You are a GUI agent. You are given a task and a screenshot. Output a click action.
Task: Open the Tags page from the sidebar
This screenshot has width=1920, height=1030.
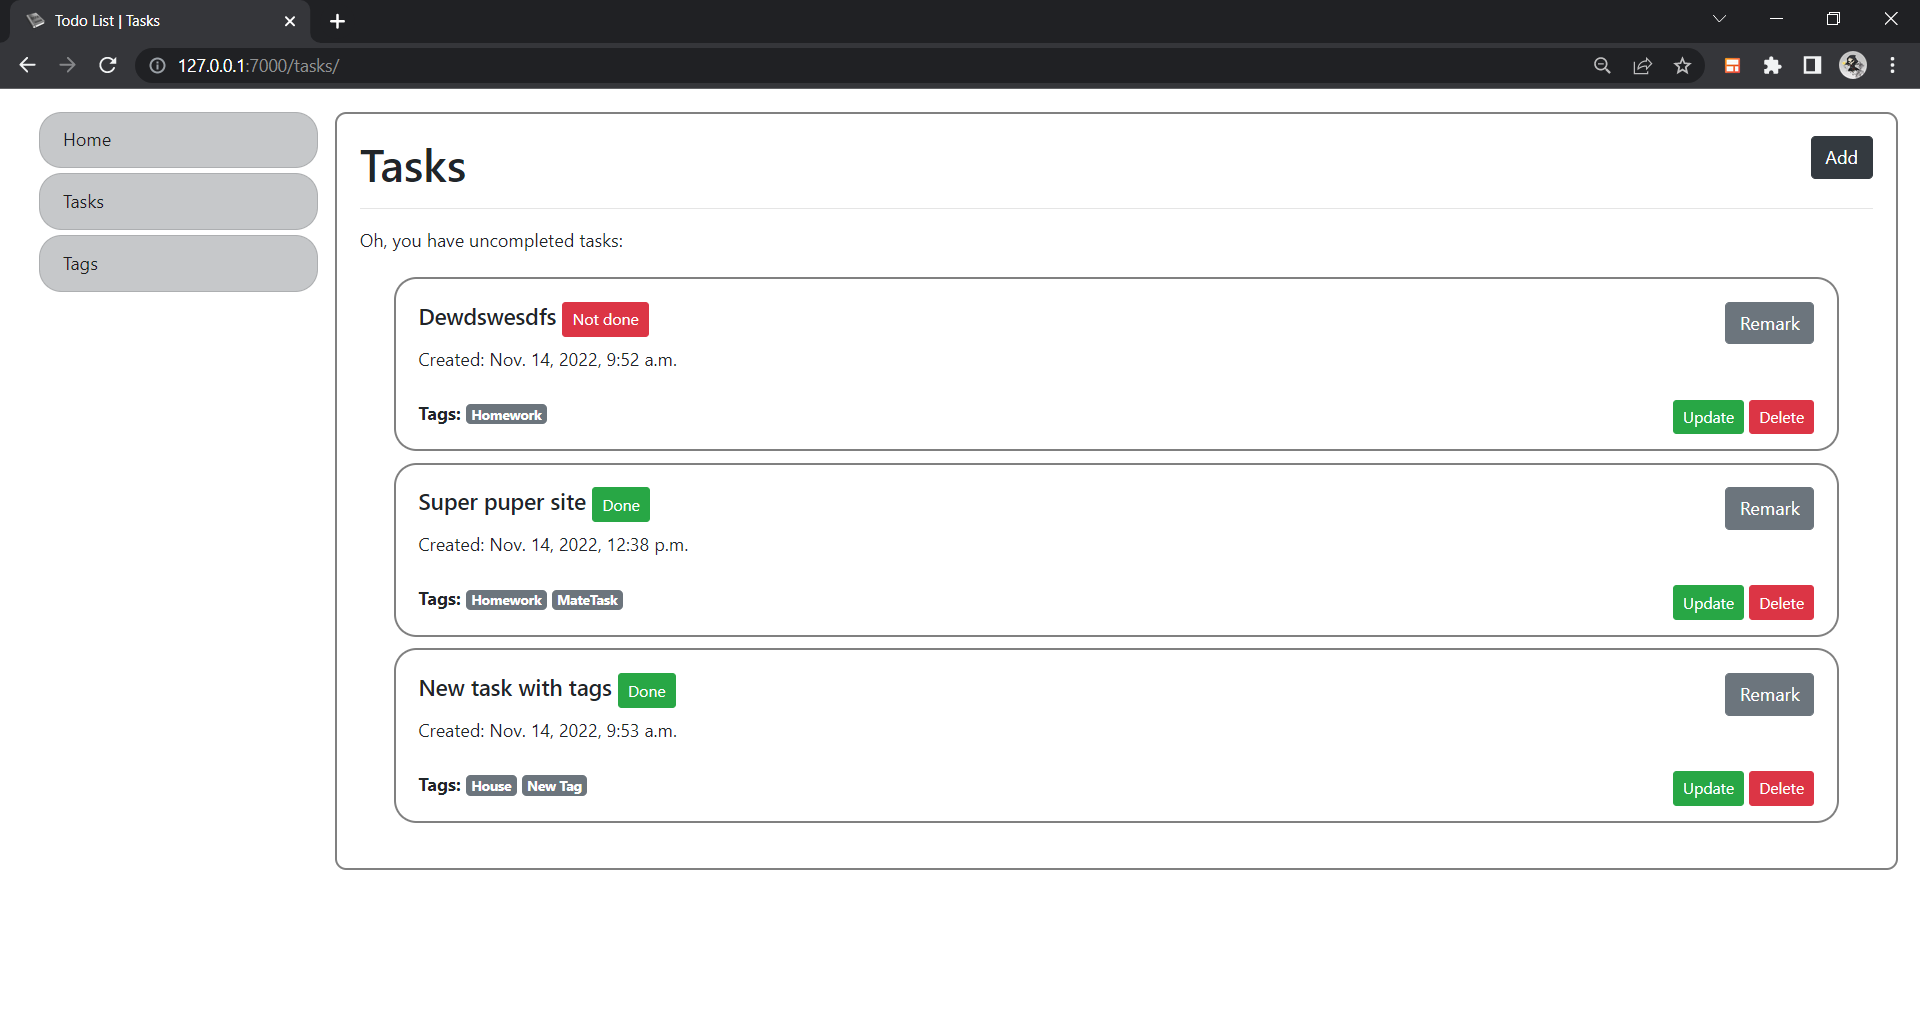pyautogui.click(x=178, y=263)
